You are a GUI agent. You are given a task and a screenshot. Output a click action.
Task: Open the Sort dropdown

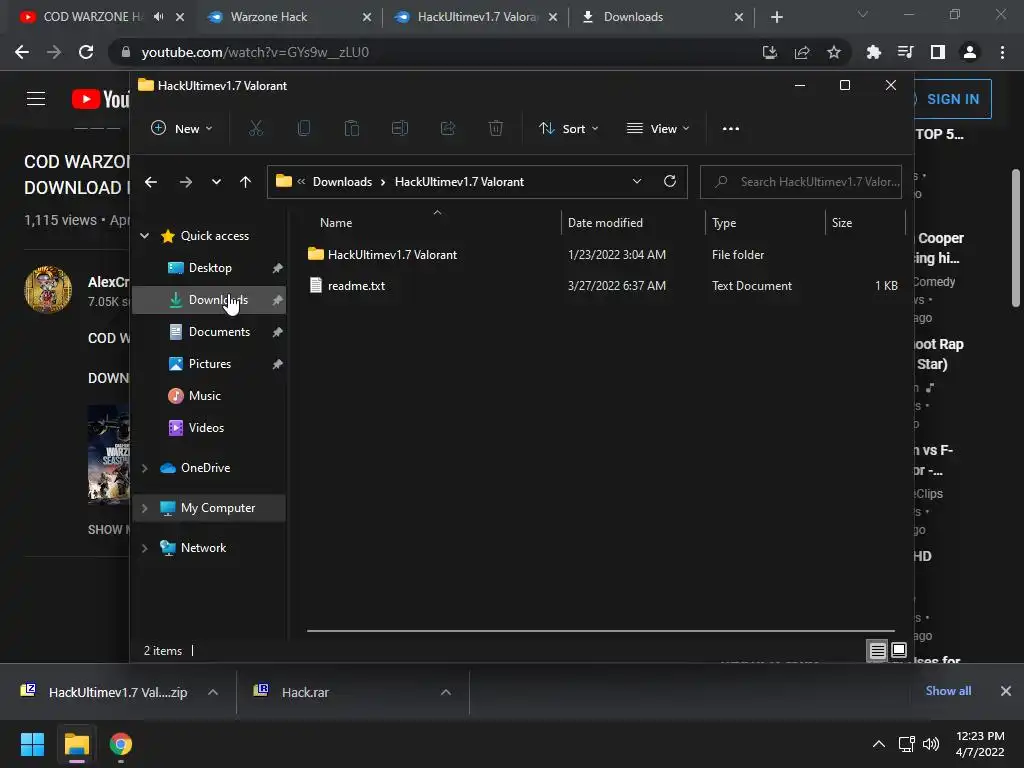(569, 129)
